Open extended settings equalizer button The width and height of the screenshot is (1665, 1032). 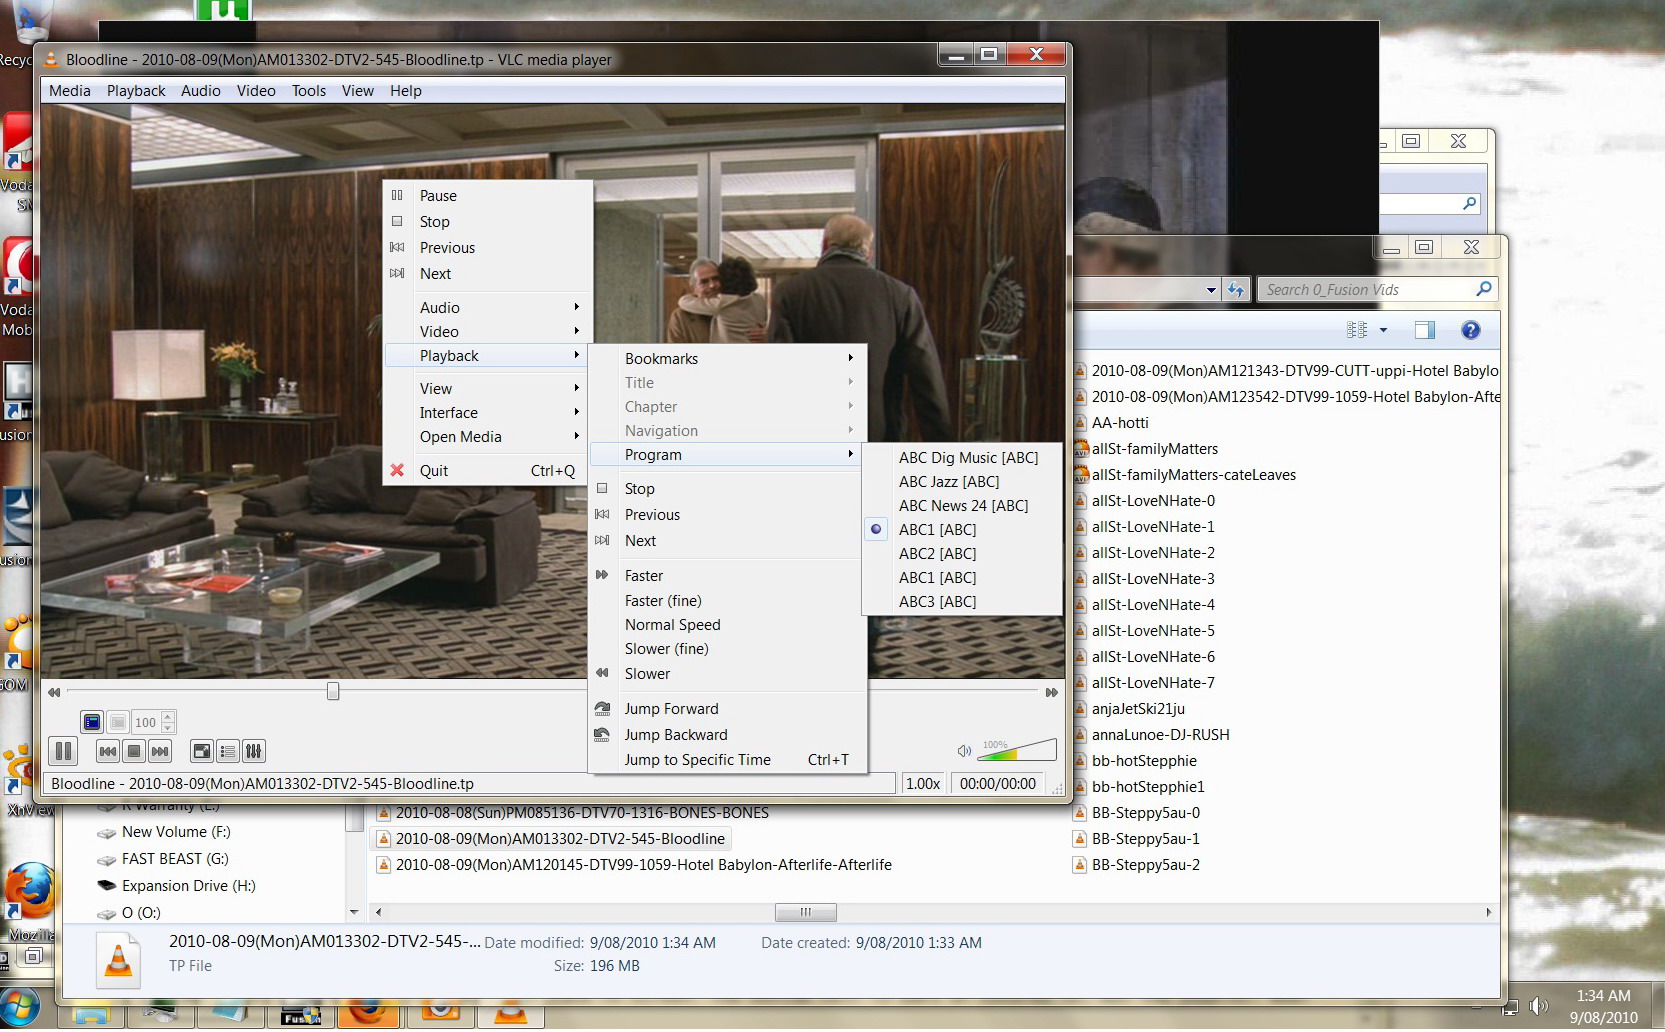[x=254, y=751]
